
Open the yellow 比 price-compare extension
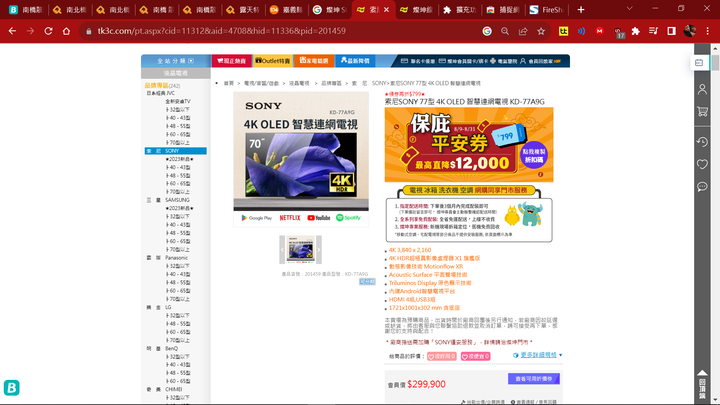pyautogui.click(x=563, y=31)
